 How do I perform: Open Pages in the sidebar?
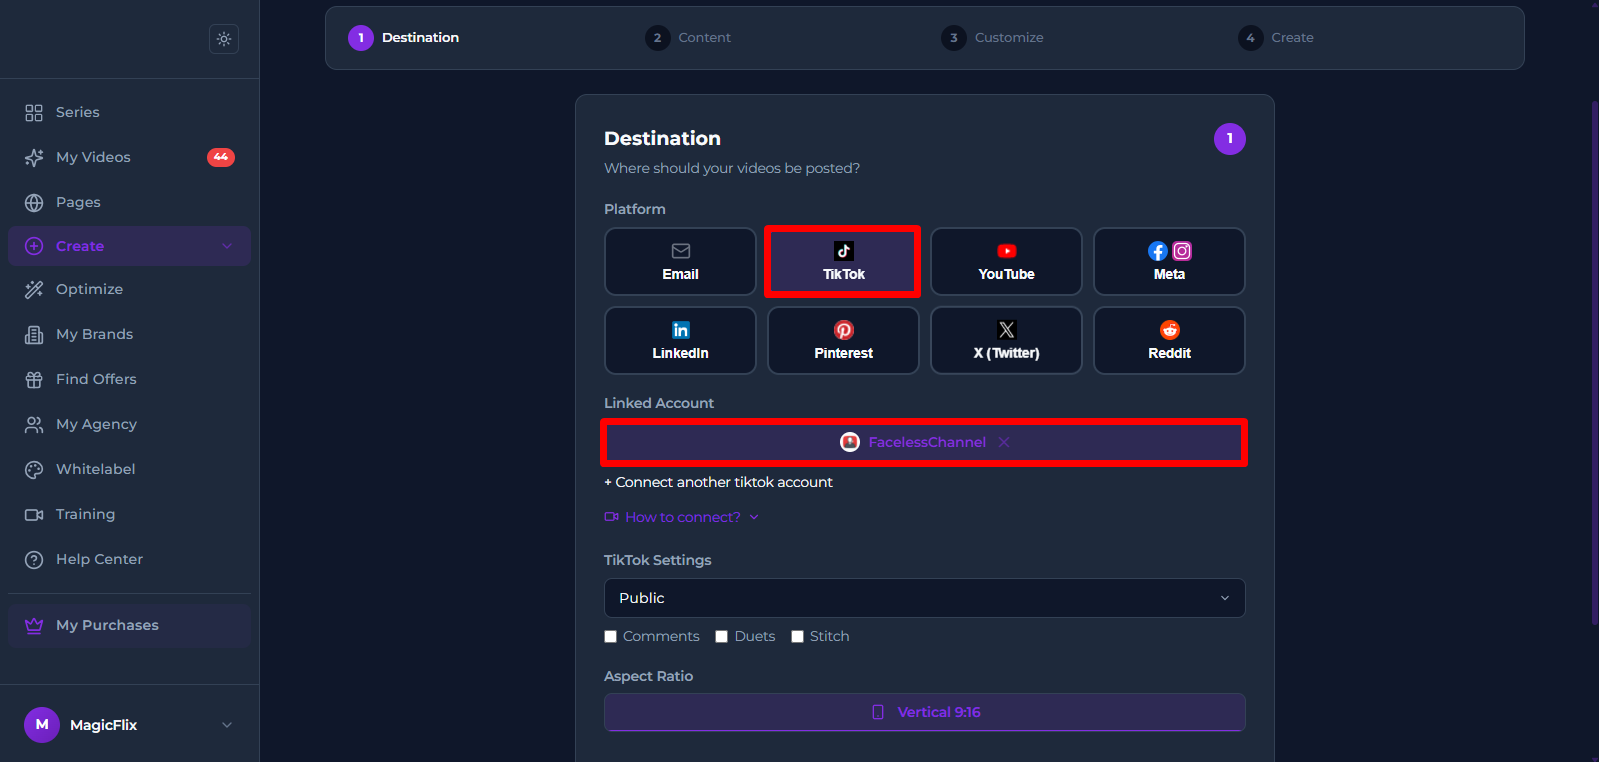tap(129, 203)
